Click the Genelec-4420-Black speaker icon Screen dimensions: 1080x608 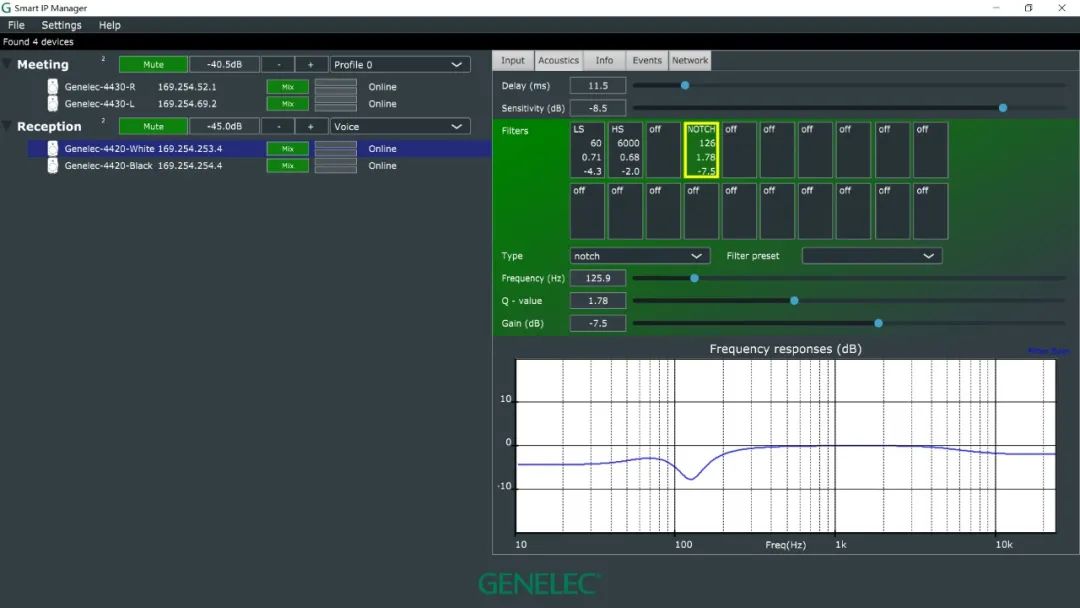pos(52,165)
